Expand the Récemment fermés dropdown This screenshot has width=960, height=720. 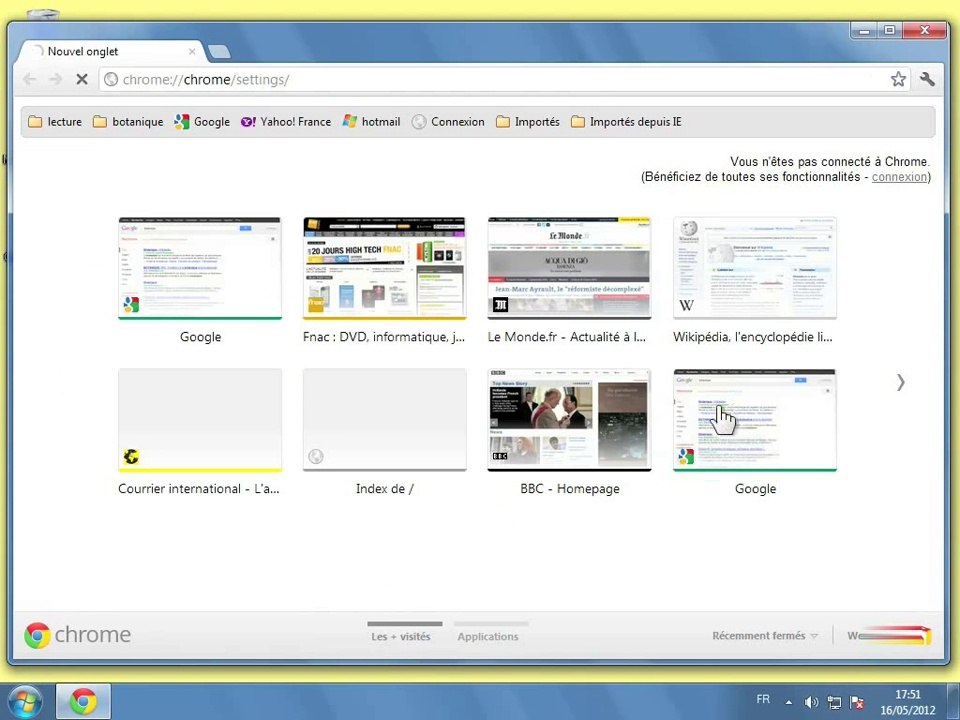click(765, 636)
